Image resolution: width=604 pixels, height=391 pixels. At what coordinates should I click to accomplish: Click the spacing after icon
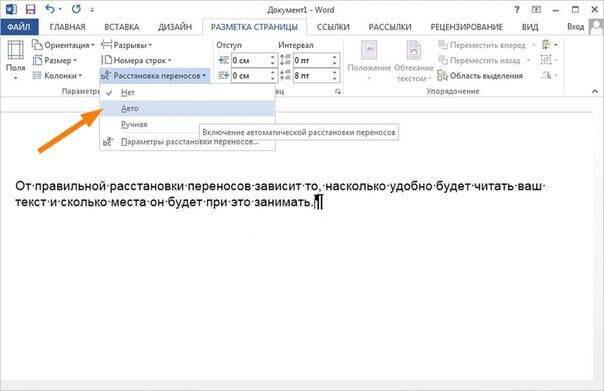285,75
